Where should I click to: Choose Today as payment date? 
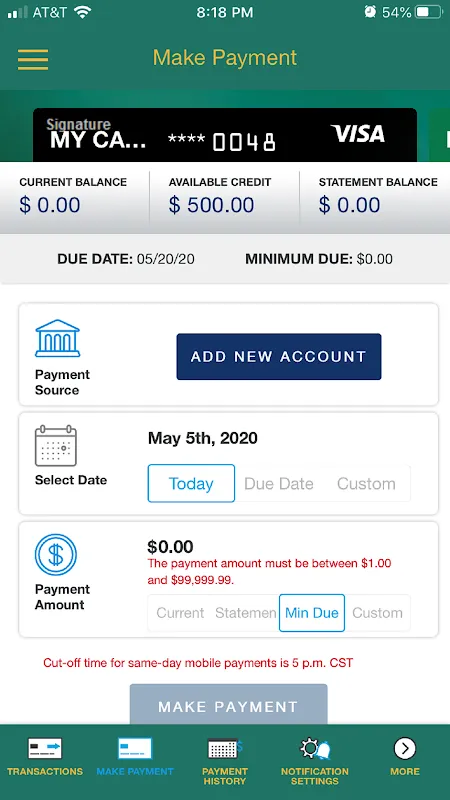(x=191, y=483)
